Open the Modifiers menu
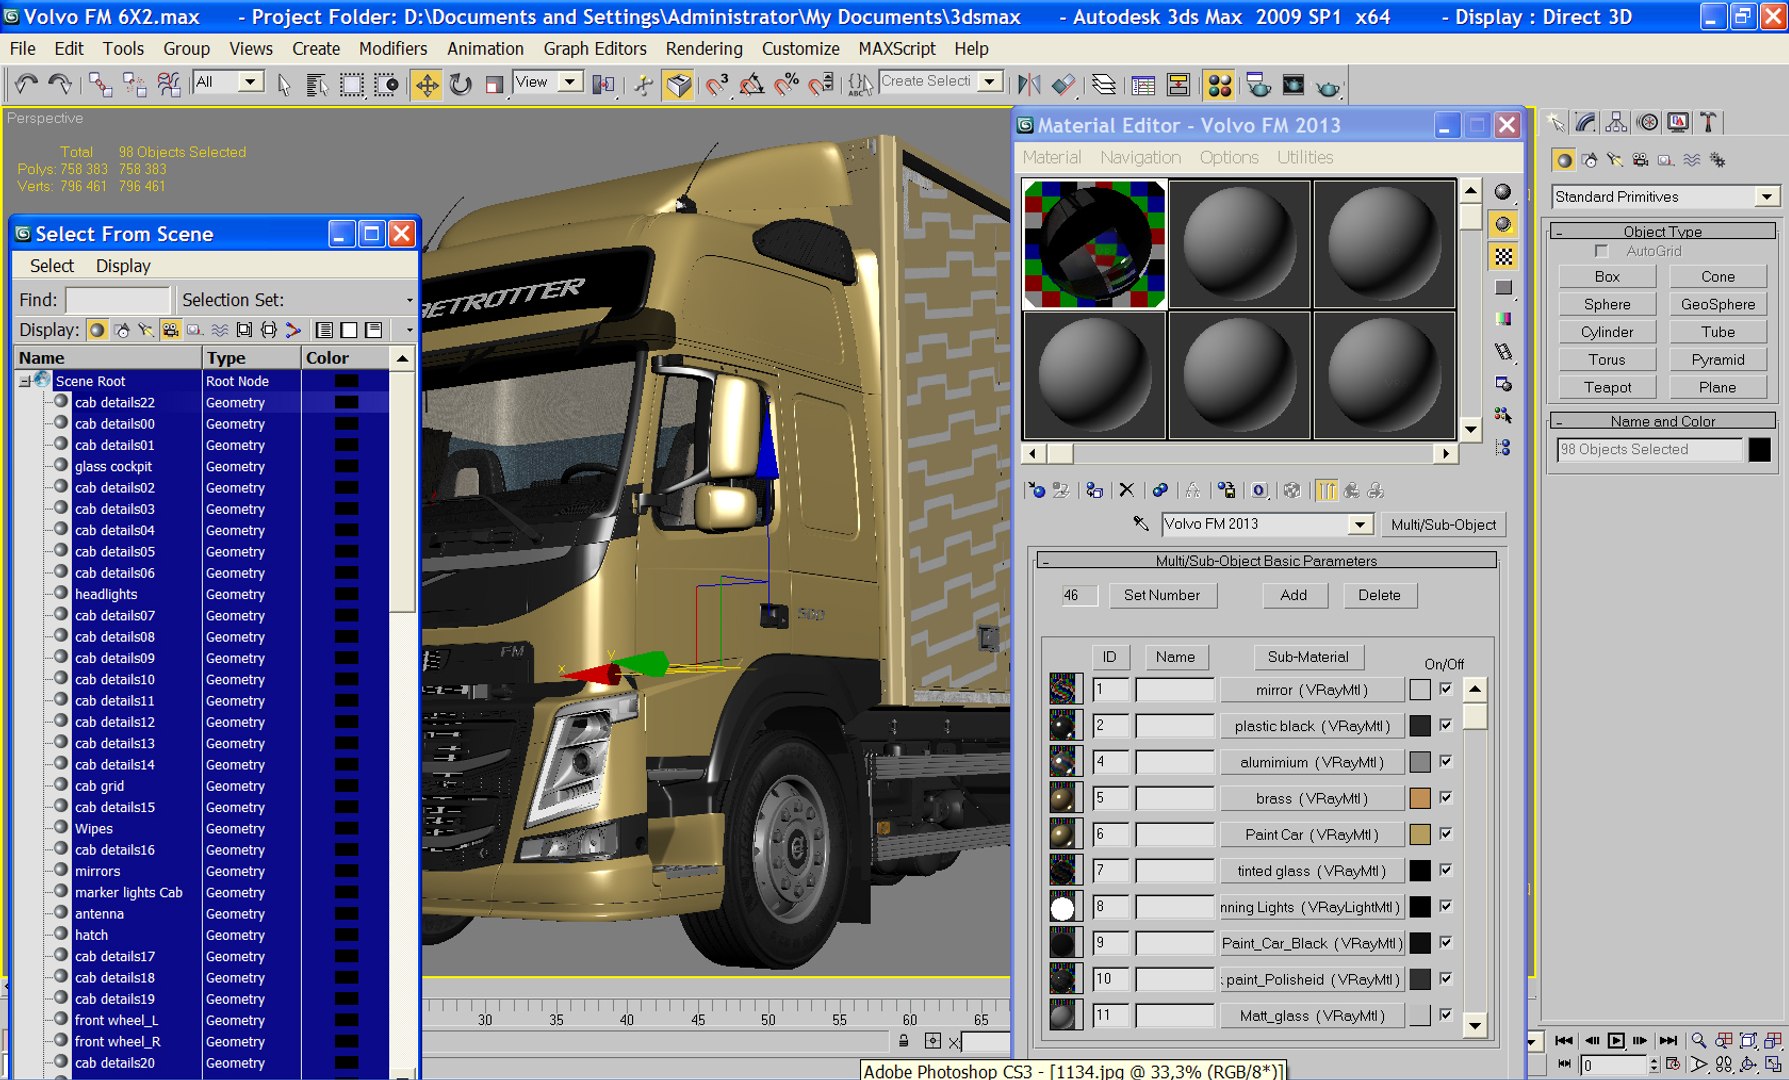This screenshot has height=1080, width=1789. (392, 48)
